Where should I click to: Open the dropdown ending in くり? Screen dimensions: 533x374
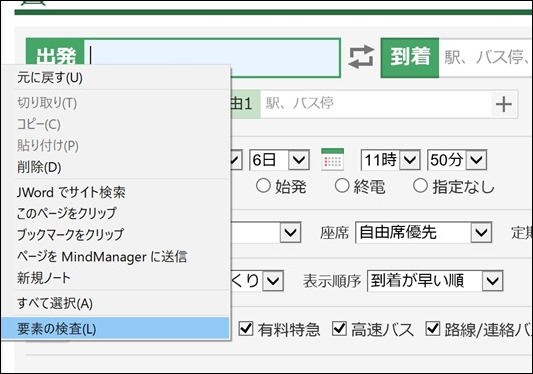[x=257, y=281]
